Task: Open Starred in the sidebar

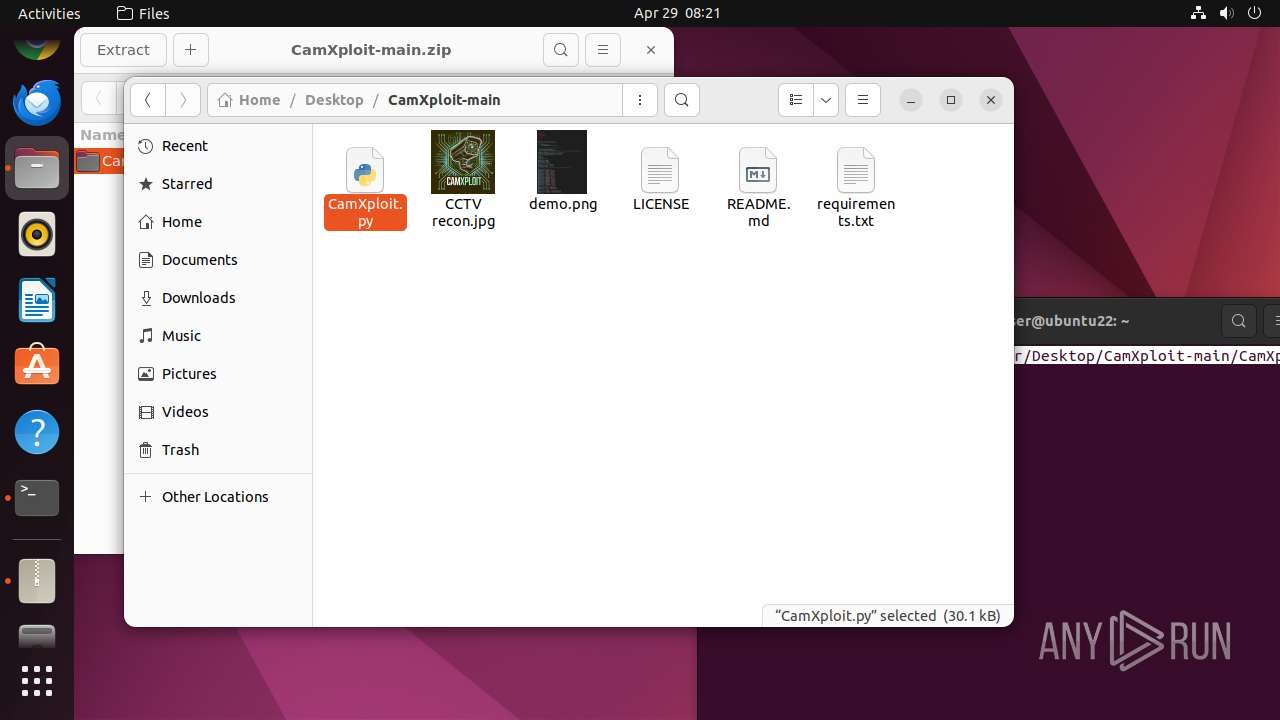Action: click(x=218, y=184)
